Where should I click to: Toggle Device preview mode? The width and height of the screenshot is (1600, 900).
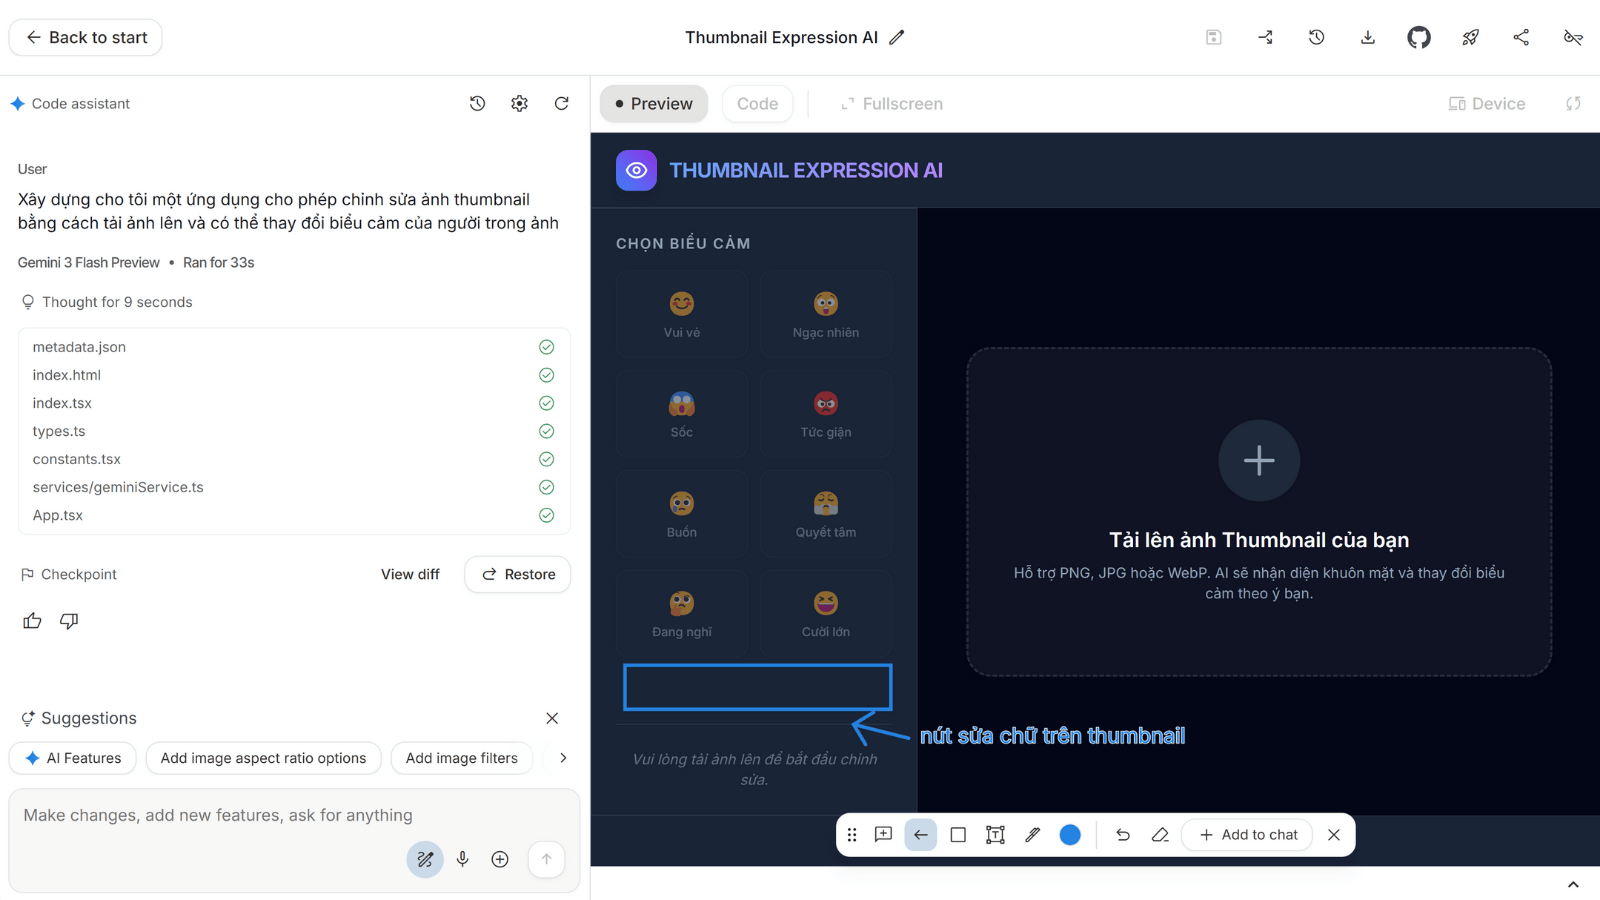point(1485,103)
